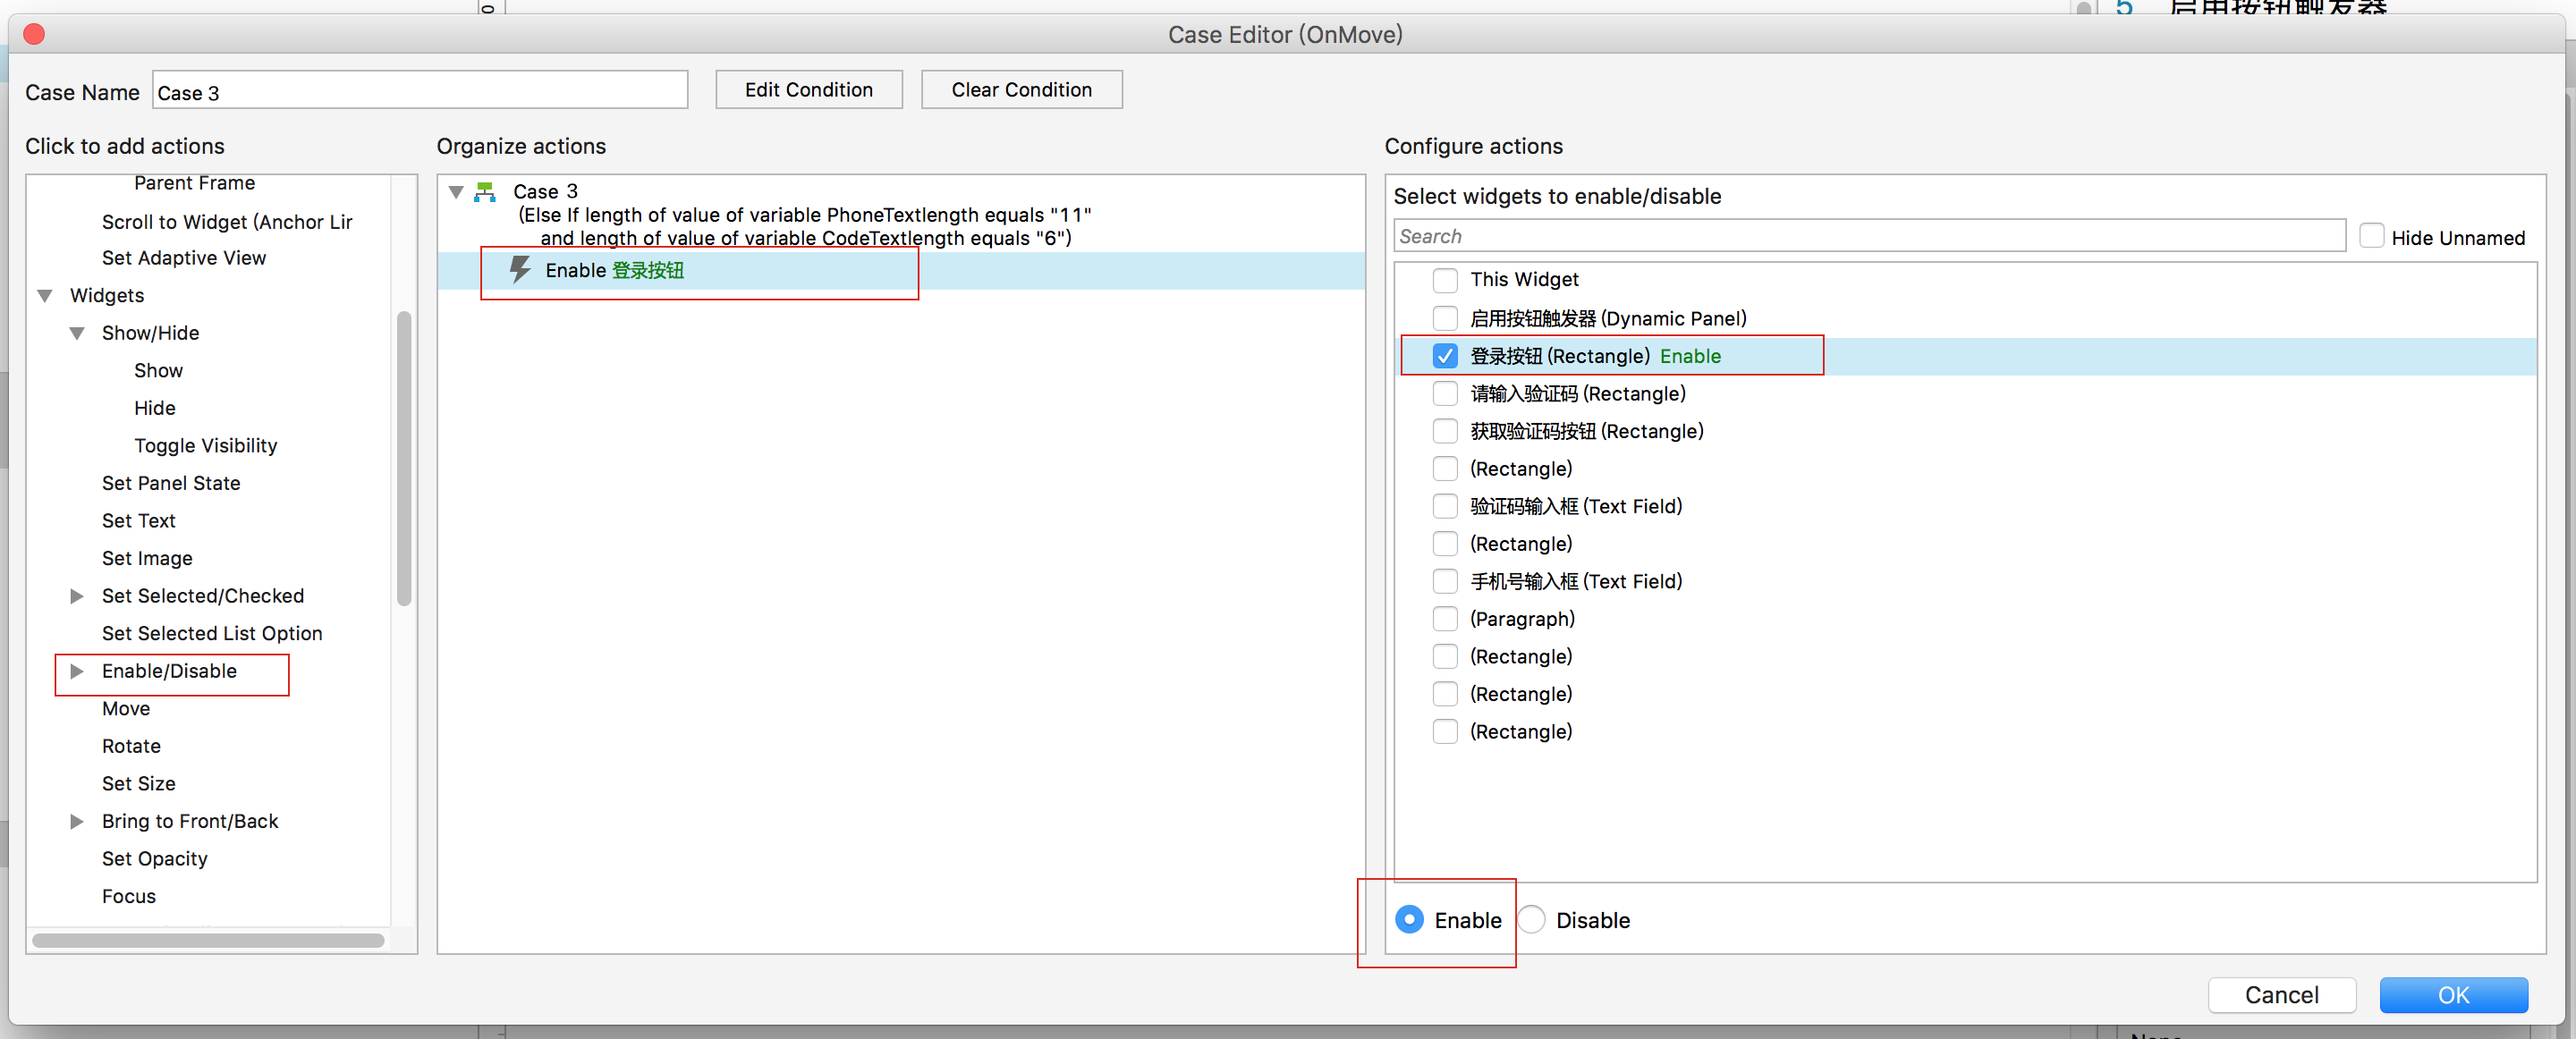Expand the Set Selected/Checked group
The image size is (2576, 1039).
76,596
